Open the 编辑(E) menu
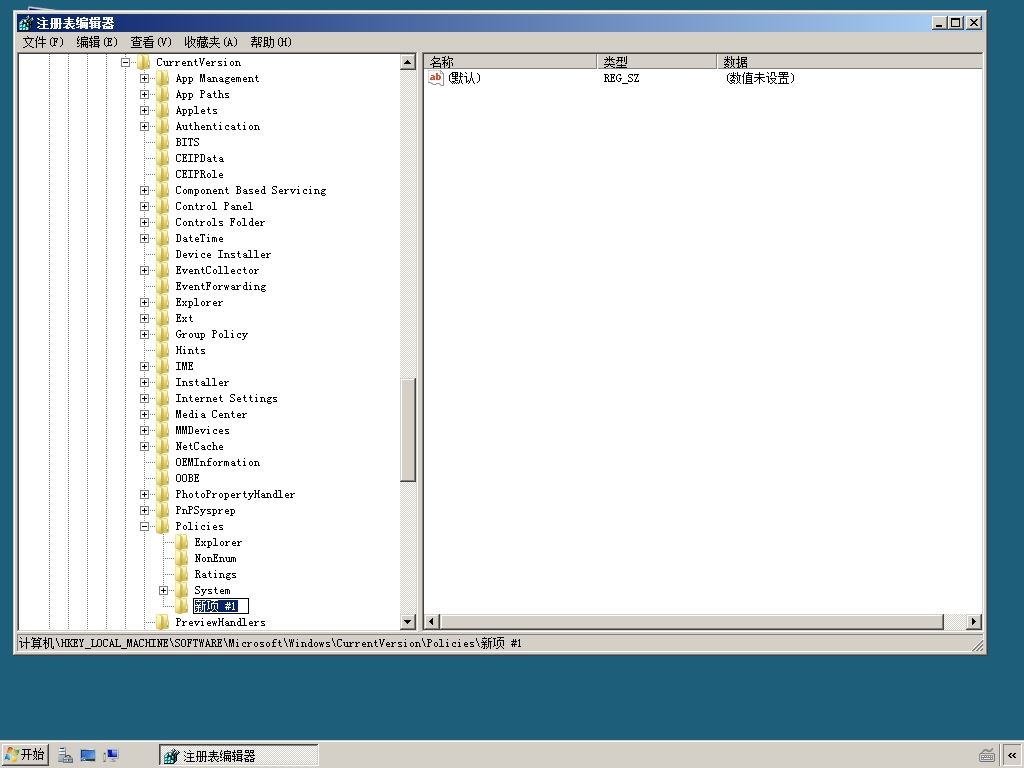Image resolution: width=1024 pixels, height=768 pixels. coord(97,42)
